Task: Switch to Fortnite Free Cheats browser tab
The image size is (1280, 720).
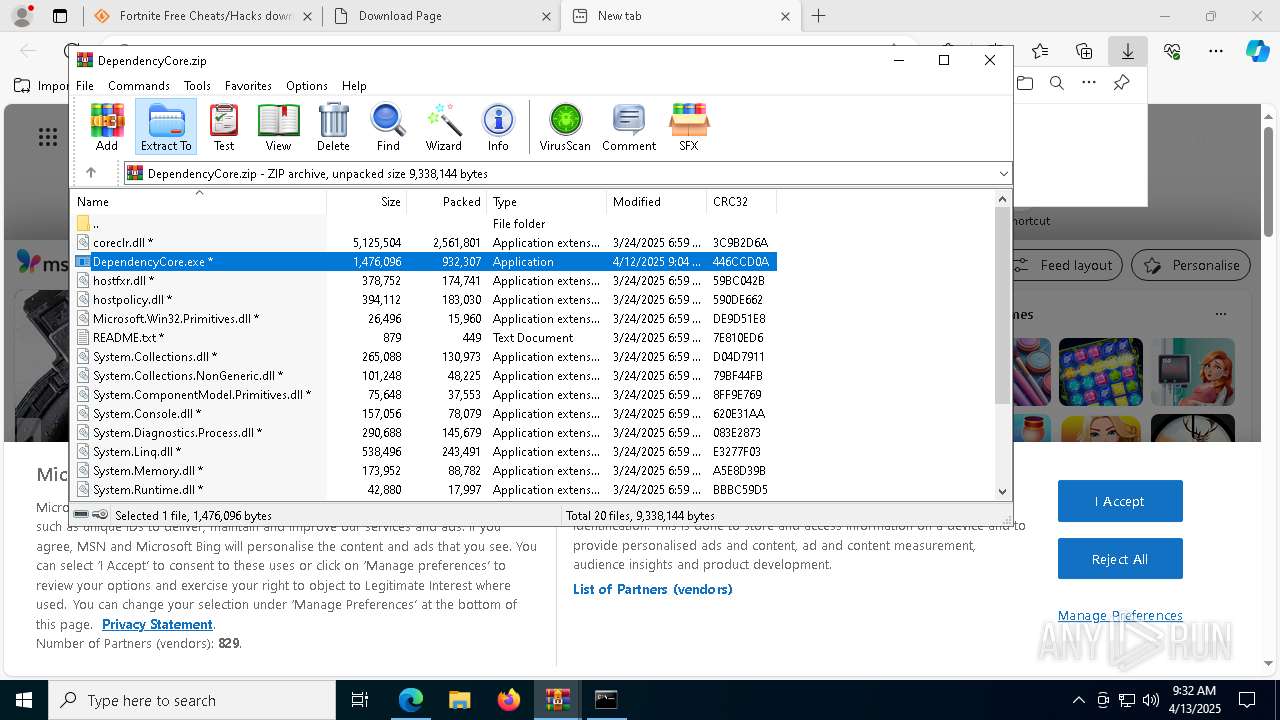Action: (203, 16)
